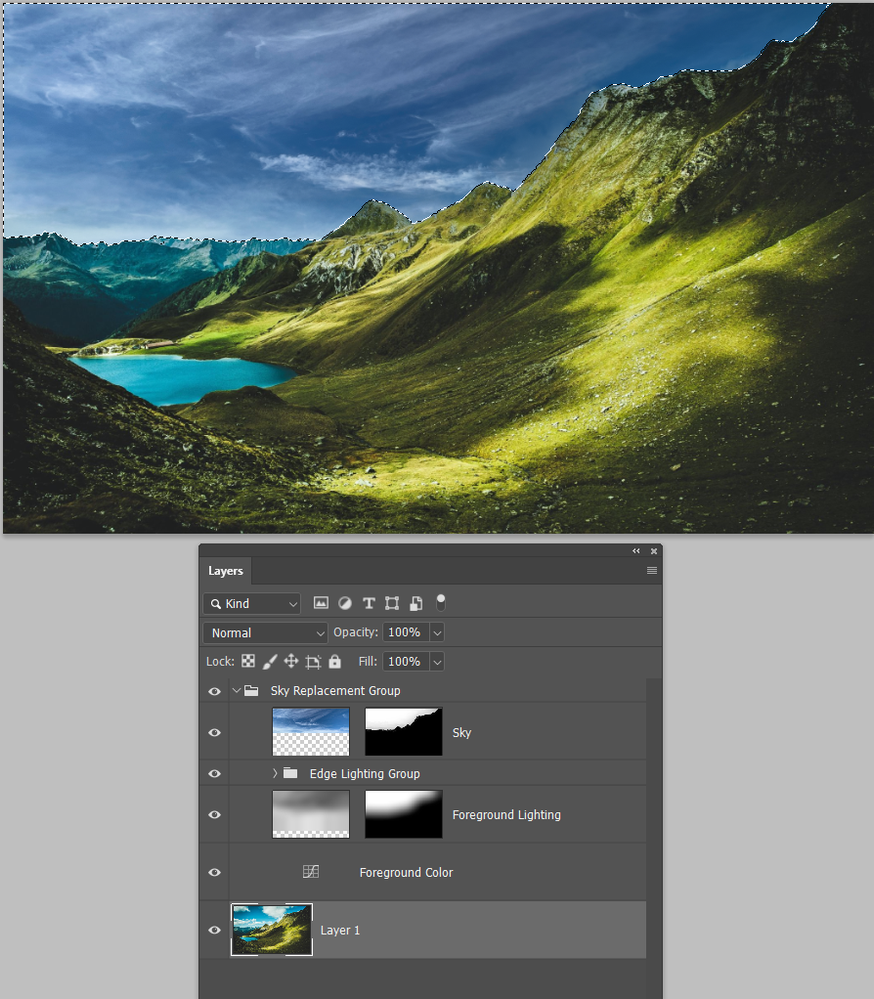Image resolution: width=874 pixels, height=999 pixels.
Task: Click Edge Lighting Group folder icon
Action: click(290, 773)
